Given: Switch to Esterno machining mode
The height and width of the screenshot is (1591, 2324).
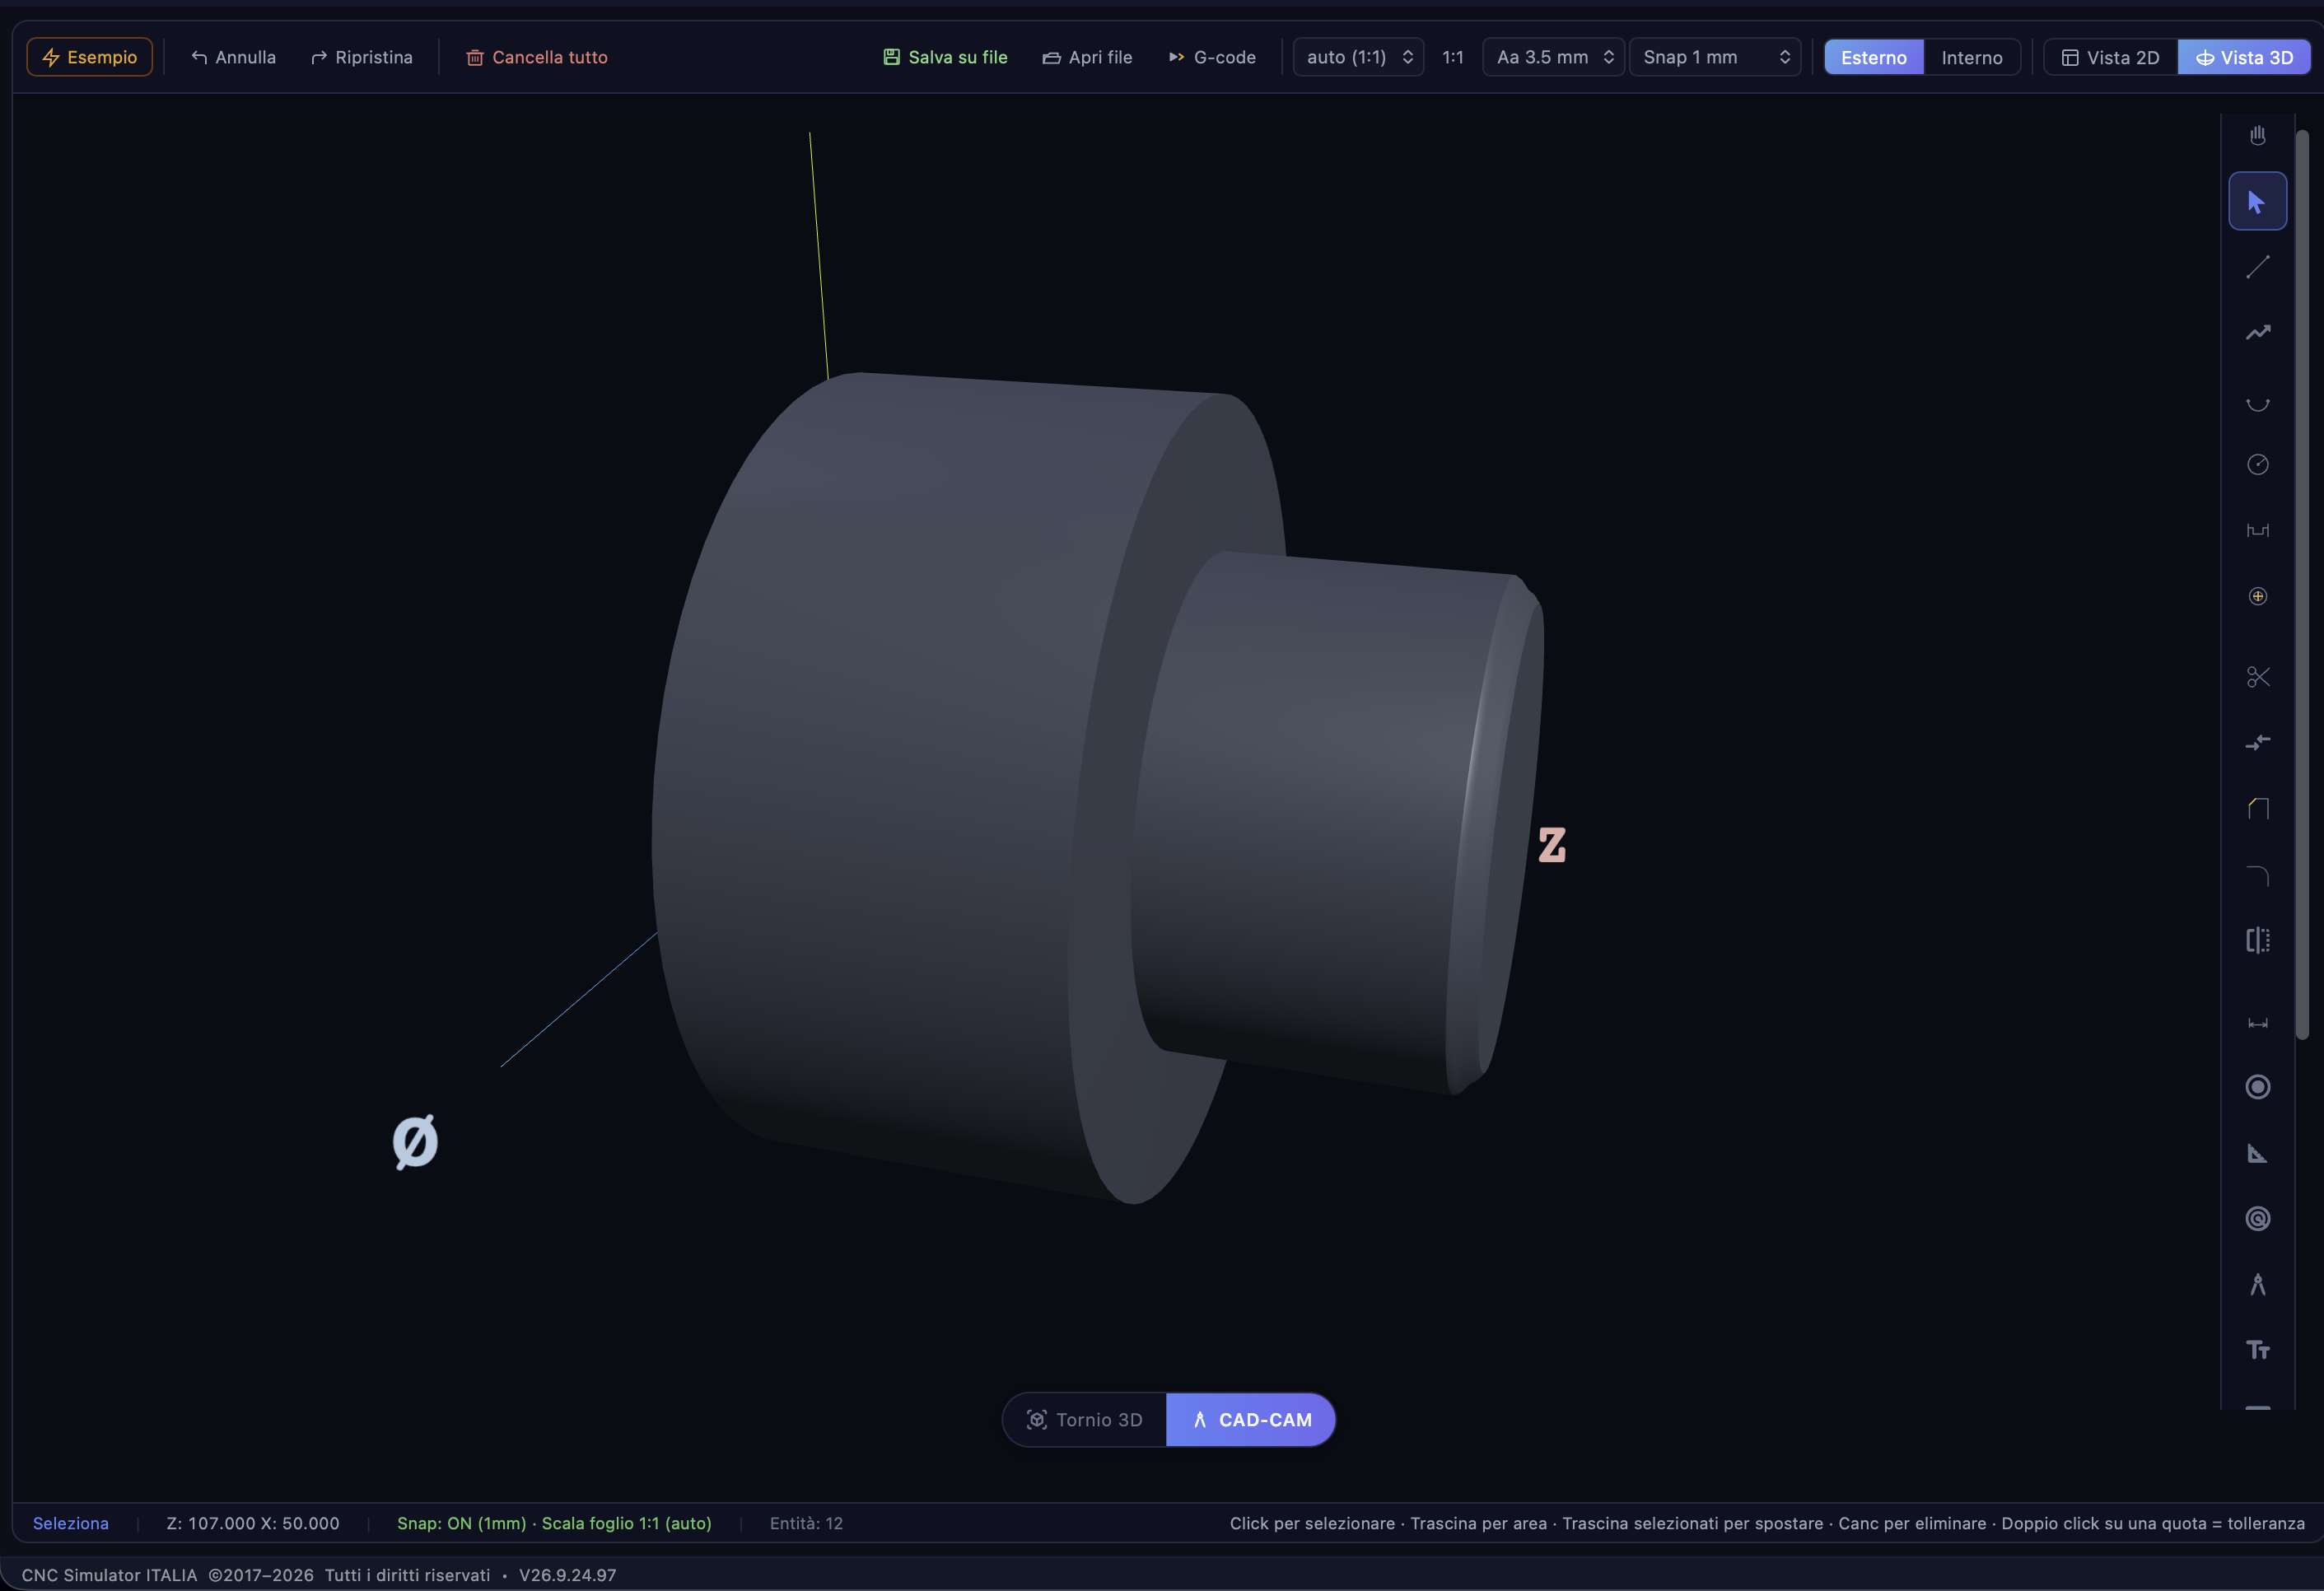Looking at the screenshot, I should click(1874, 57).
